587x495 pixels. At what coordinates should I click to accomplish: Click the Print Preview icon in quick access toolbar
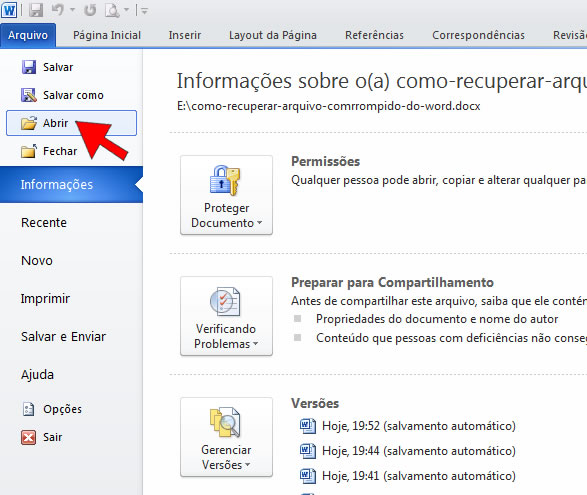point(112,10)
